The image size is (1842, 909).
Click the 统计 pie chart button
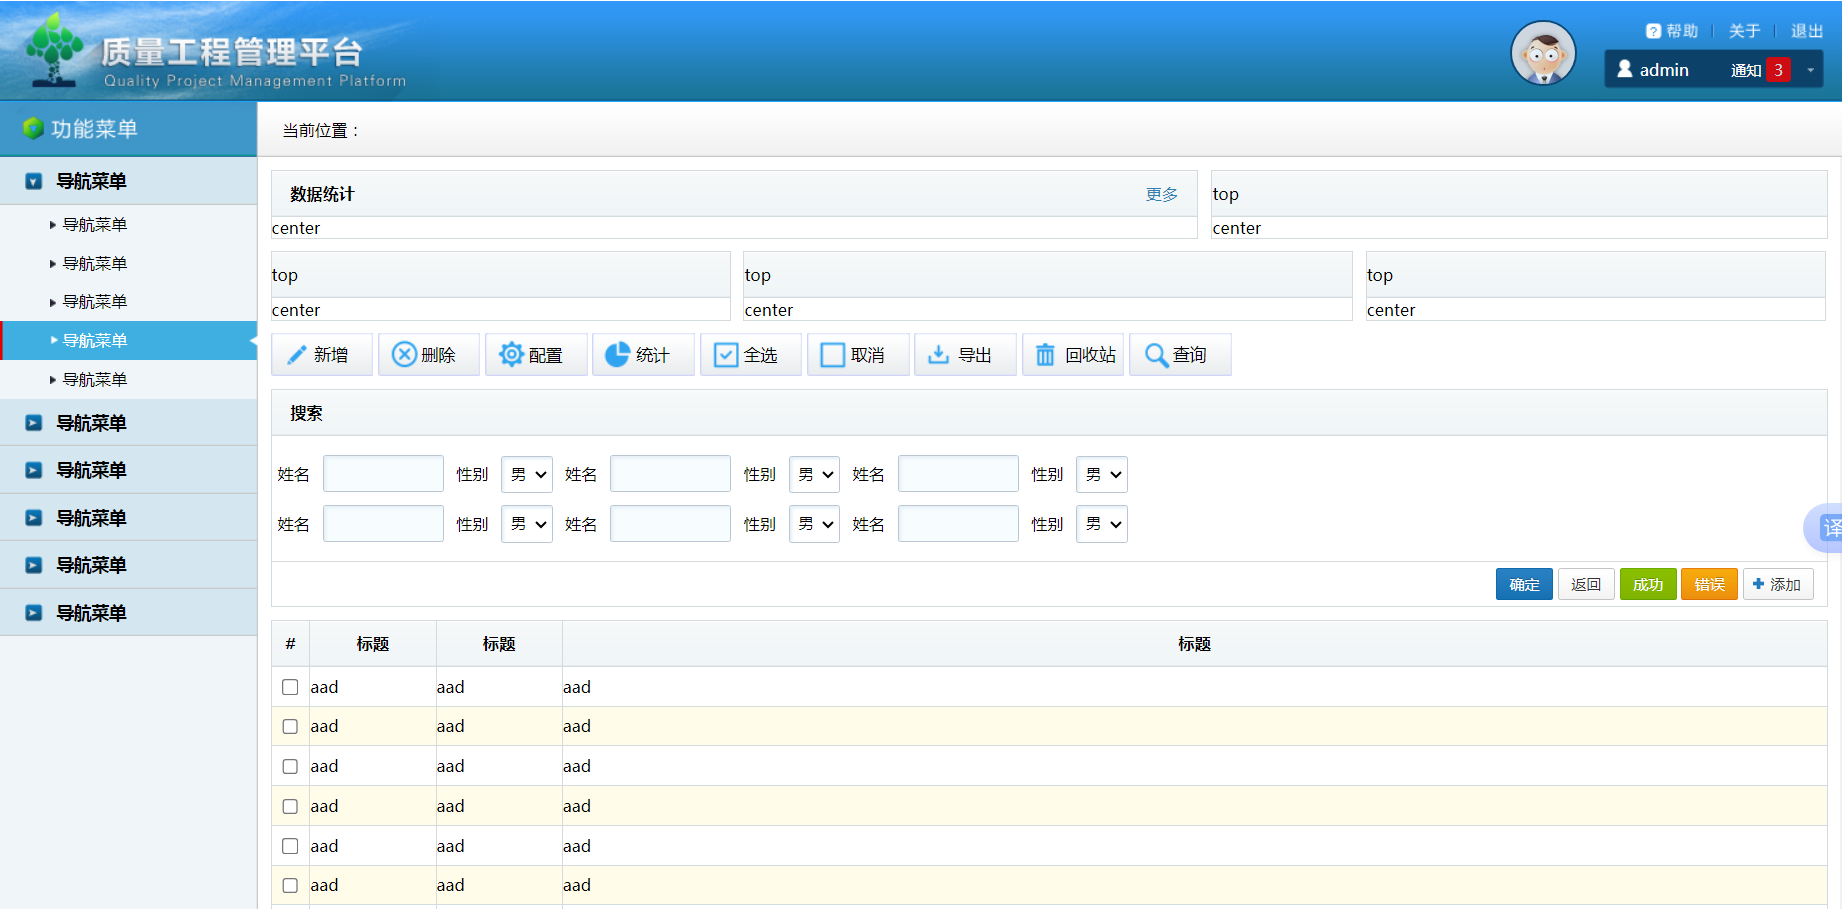[x=642, y=355]
